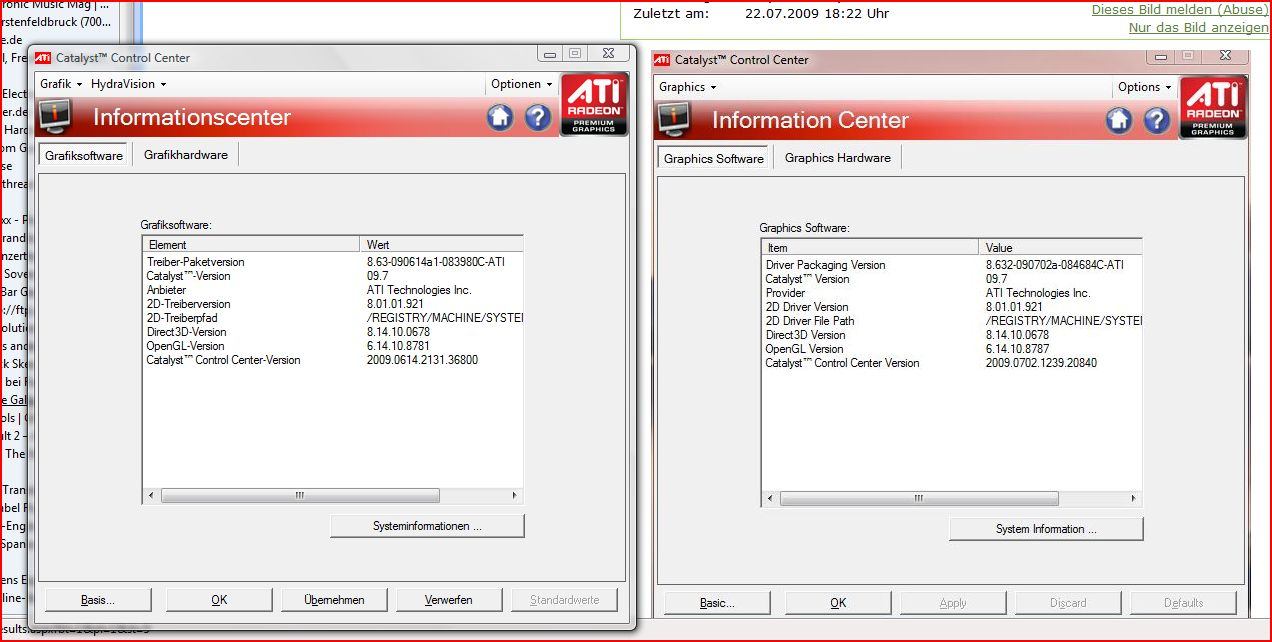The image size is (1272, 642).
Task: Click the Übernehmen button
Action: (x=335, y=600)
